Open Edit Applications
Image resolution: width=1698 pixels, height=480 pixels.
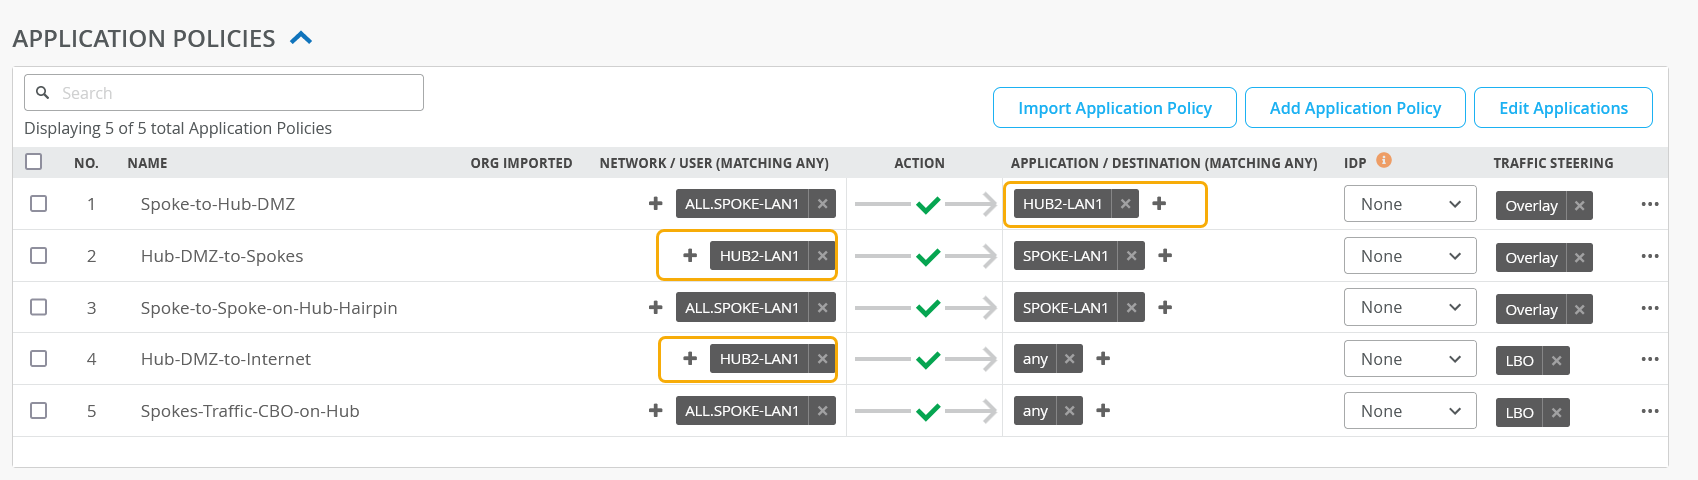point(1562,108)
